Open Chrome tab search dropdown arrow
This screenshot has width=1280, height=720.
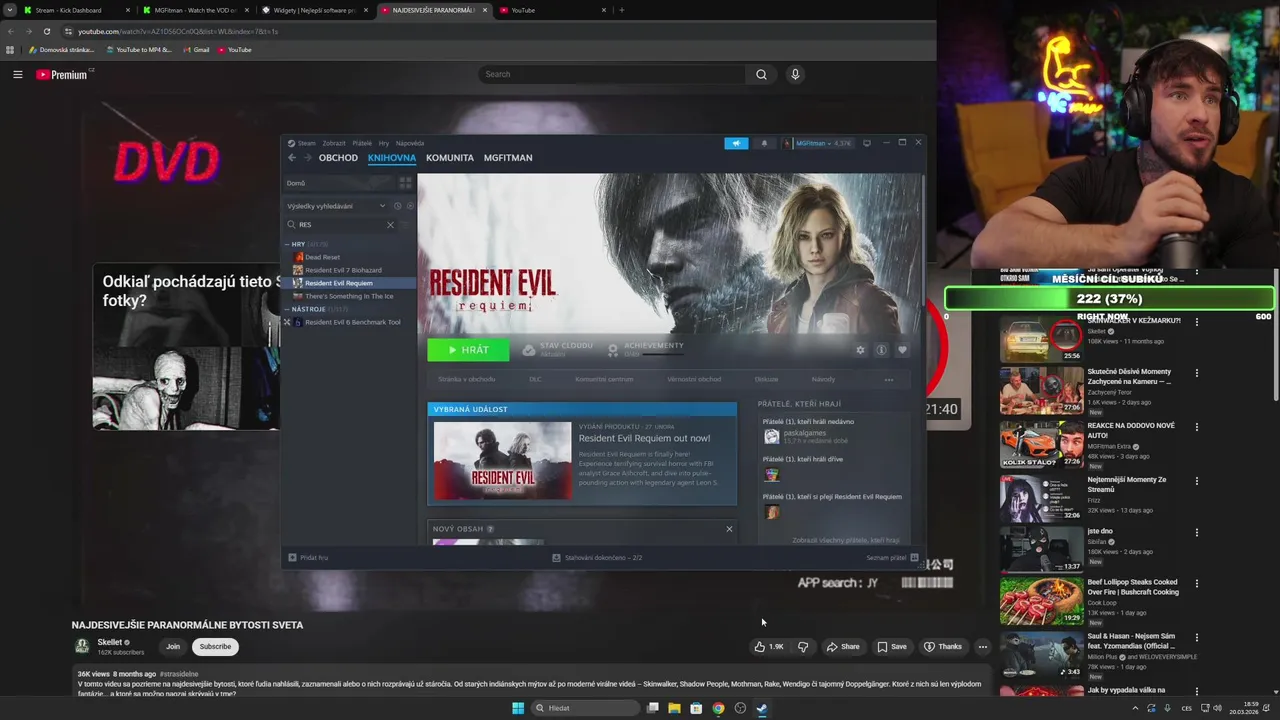(10, 10)
